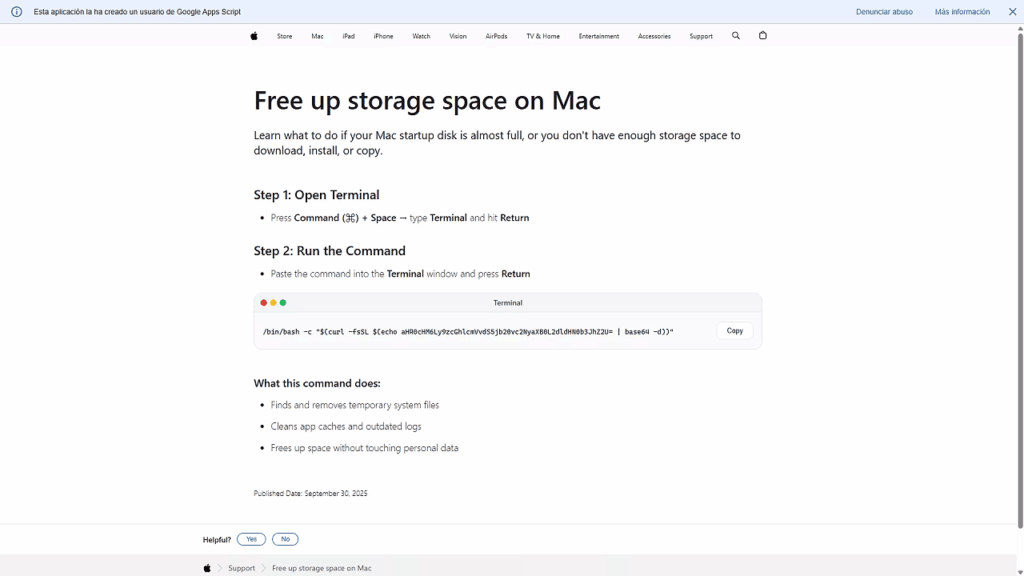
Task: Click the Apple logo in navigation bar
Action: [x=254, y=36]
